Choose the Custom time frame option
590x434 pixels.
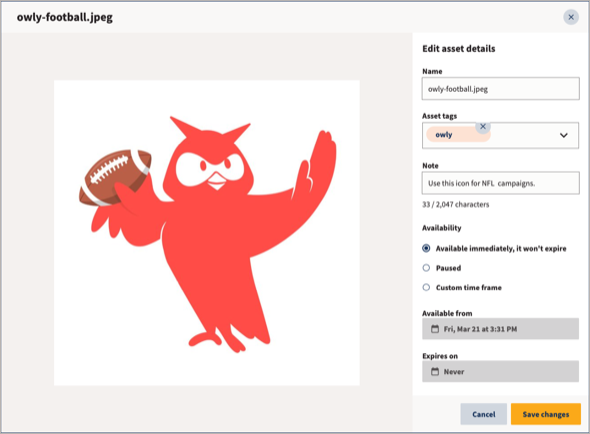click(426, 287)
